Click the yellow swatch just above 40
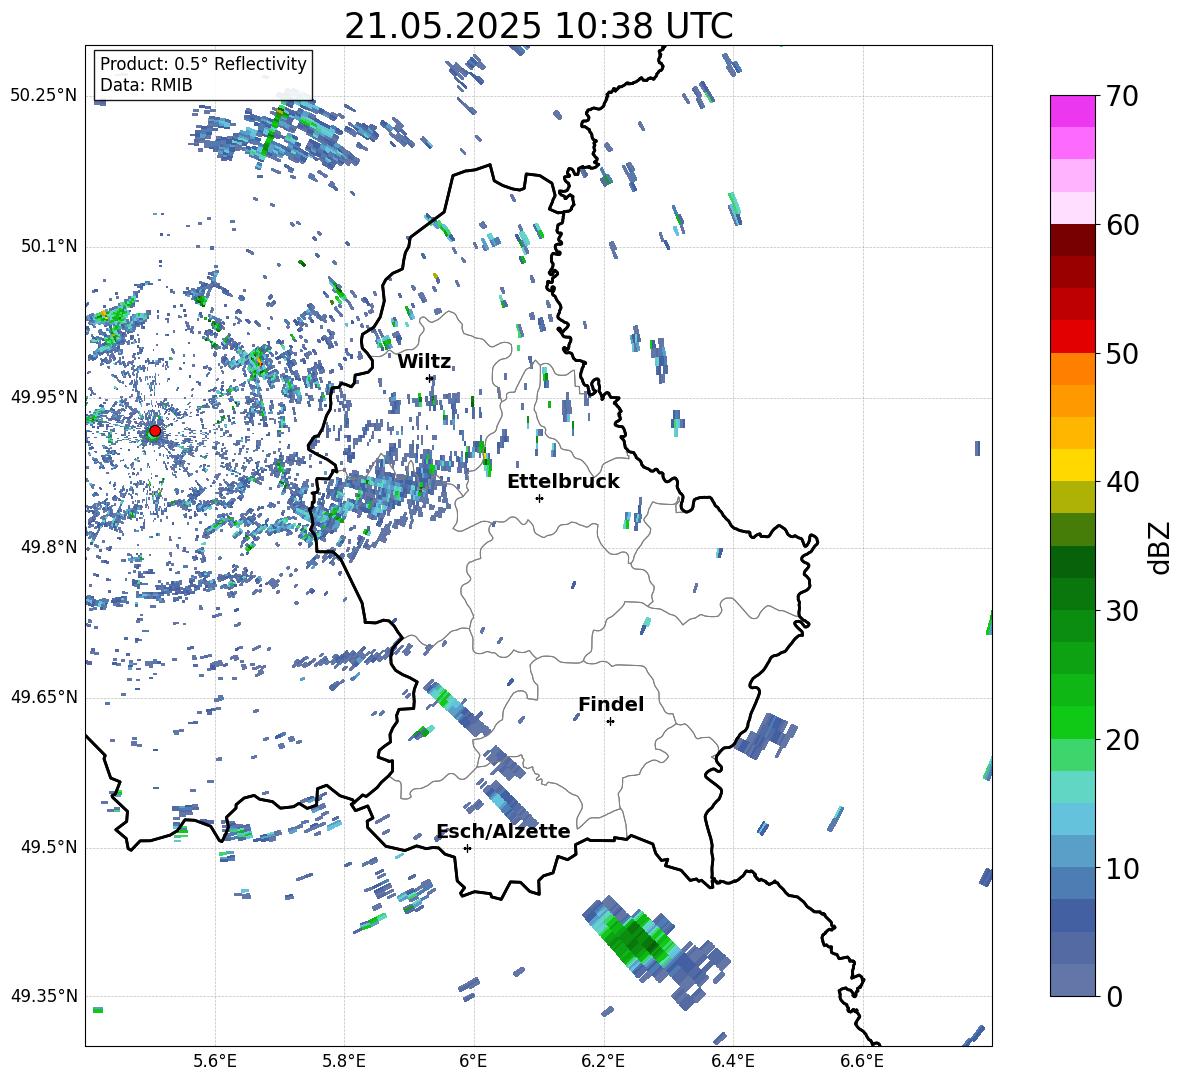Viewport: 1184px width, 1081px height. click(1072, 466)
